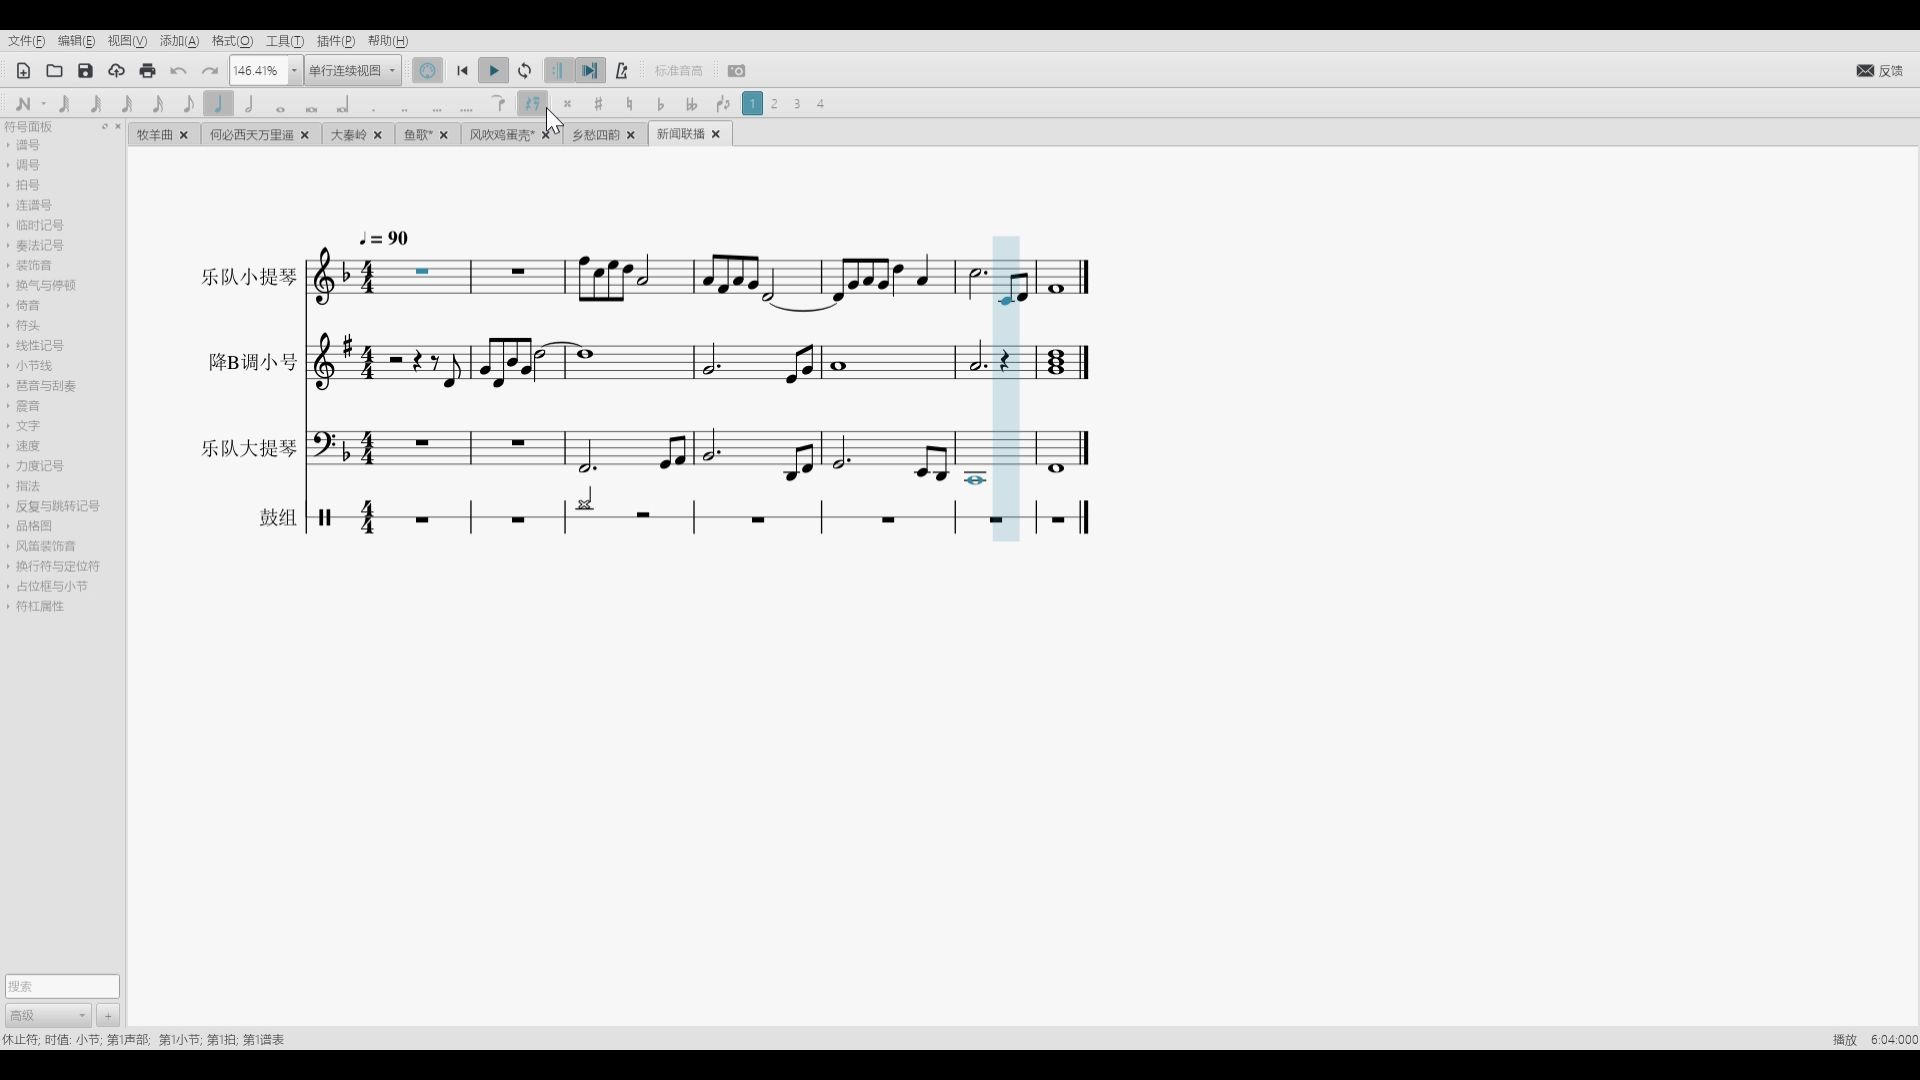Switch to the 牧羊曲 score tab
This screenshot has height=1080, width=1920.
coord(155,135)
